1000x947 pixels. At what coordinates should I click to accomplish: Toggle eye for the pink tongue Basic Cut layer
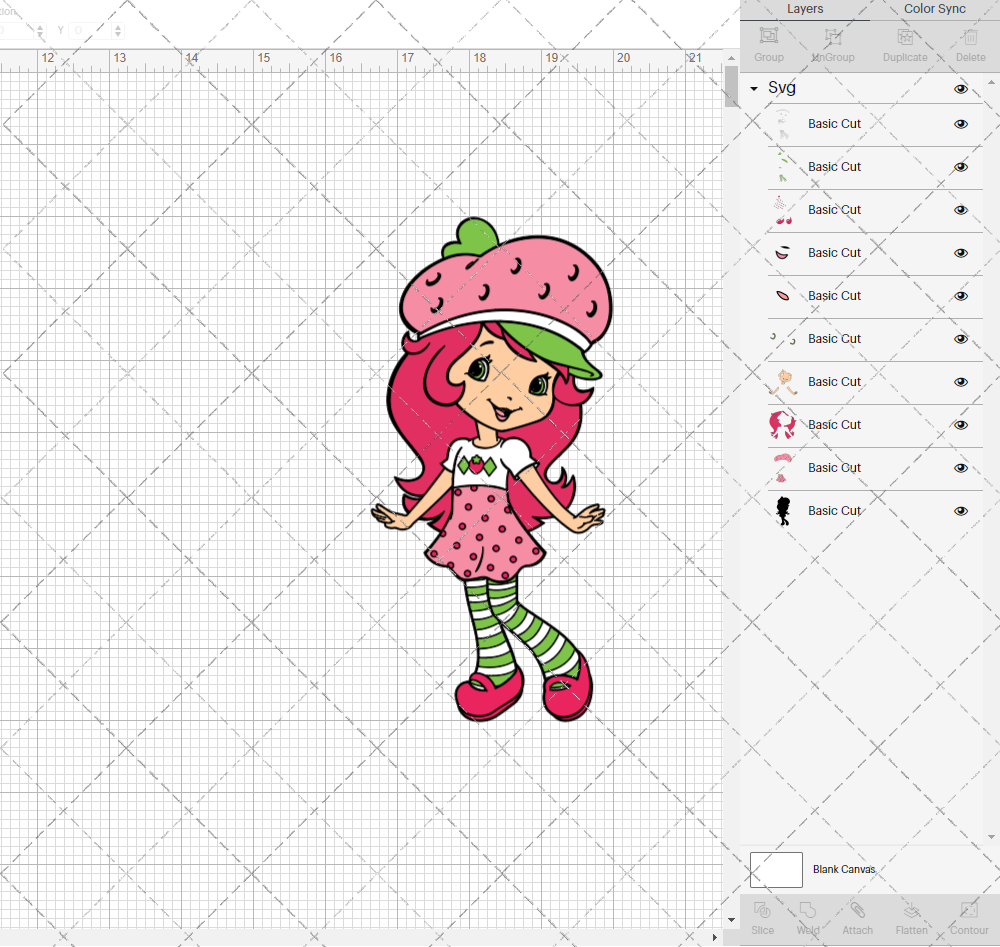pyautogui.click(x=960, y=296)
